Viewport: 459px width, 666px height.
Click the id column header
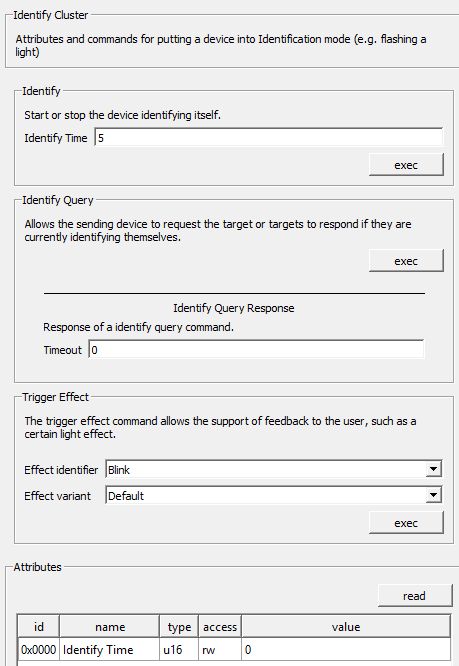(x=39, y=627)
